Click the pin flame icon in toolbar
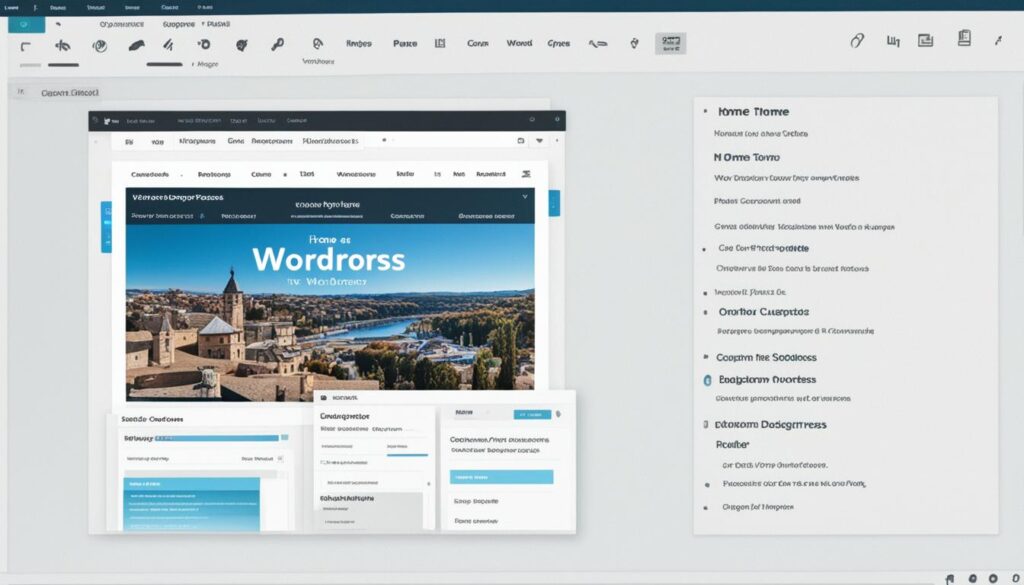Screen dimensions: 1024x585 tap(634, 43)
